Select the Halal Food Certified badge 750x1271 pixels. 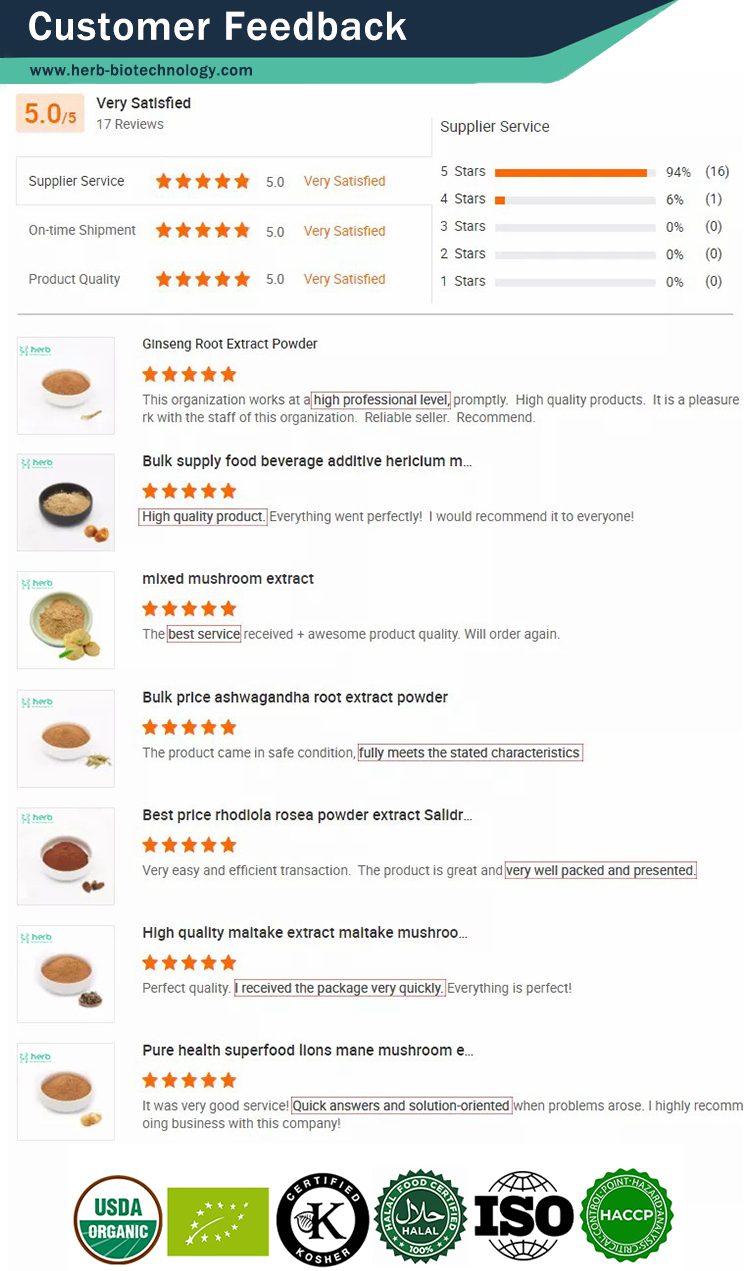tap(420, 1220)
